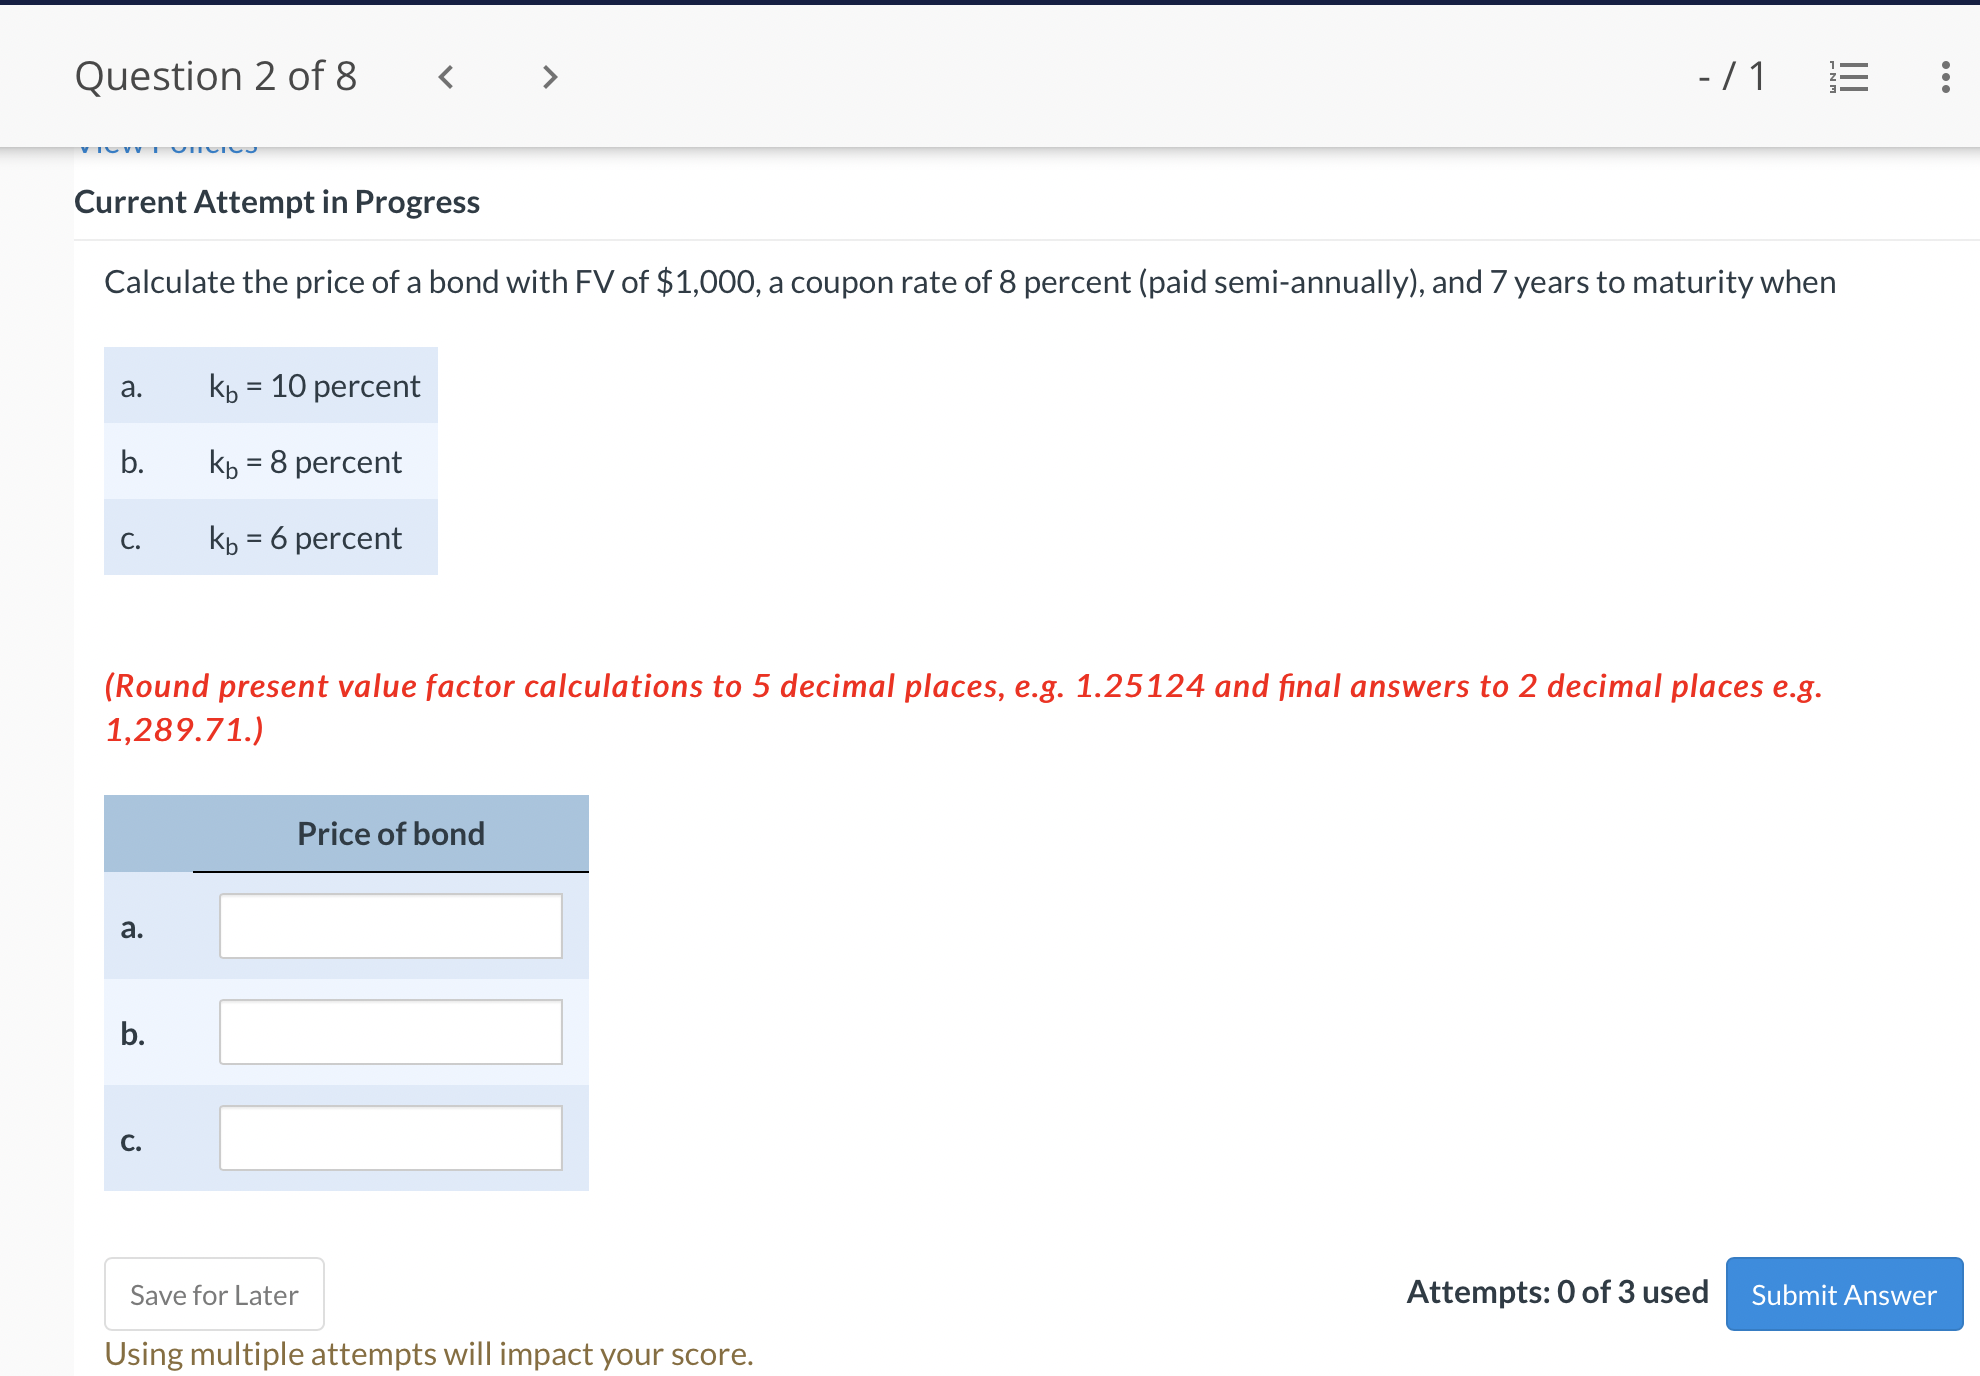Click the "Attempts: 0 of 3 used" label

coord(1556,1292)
